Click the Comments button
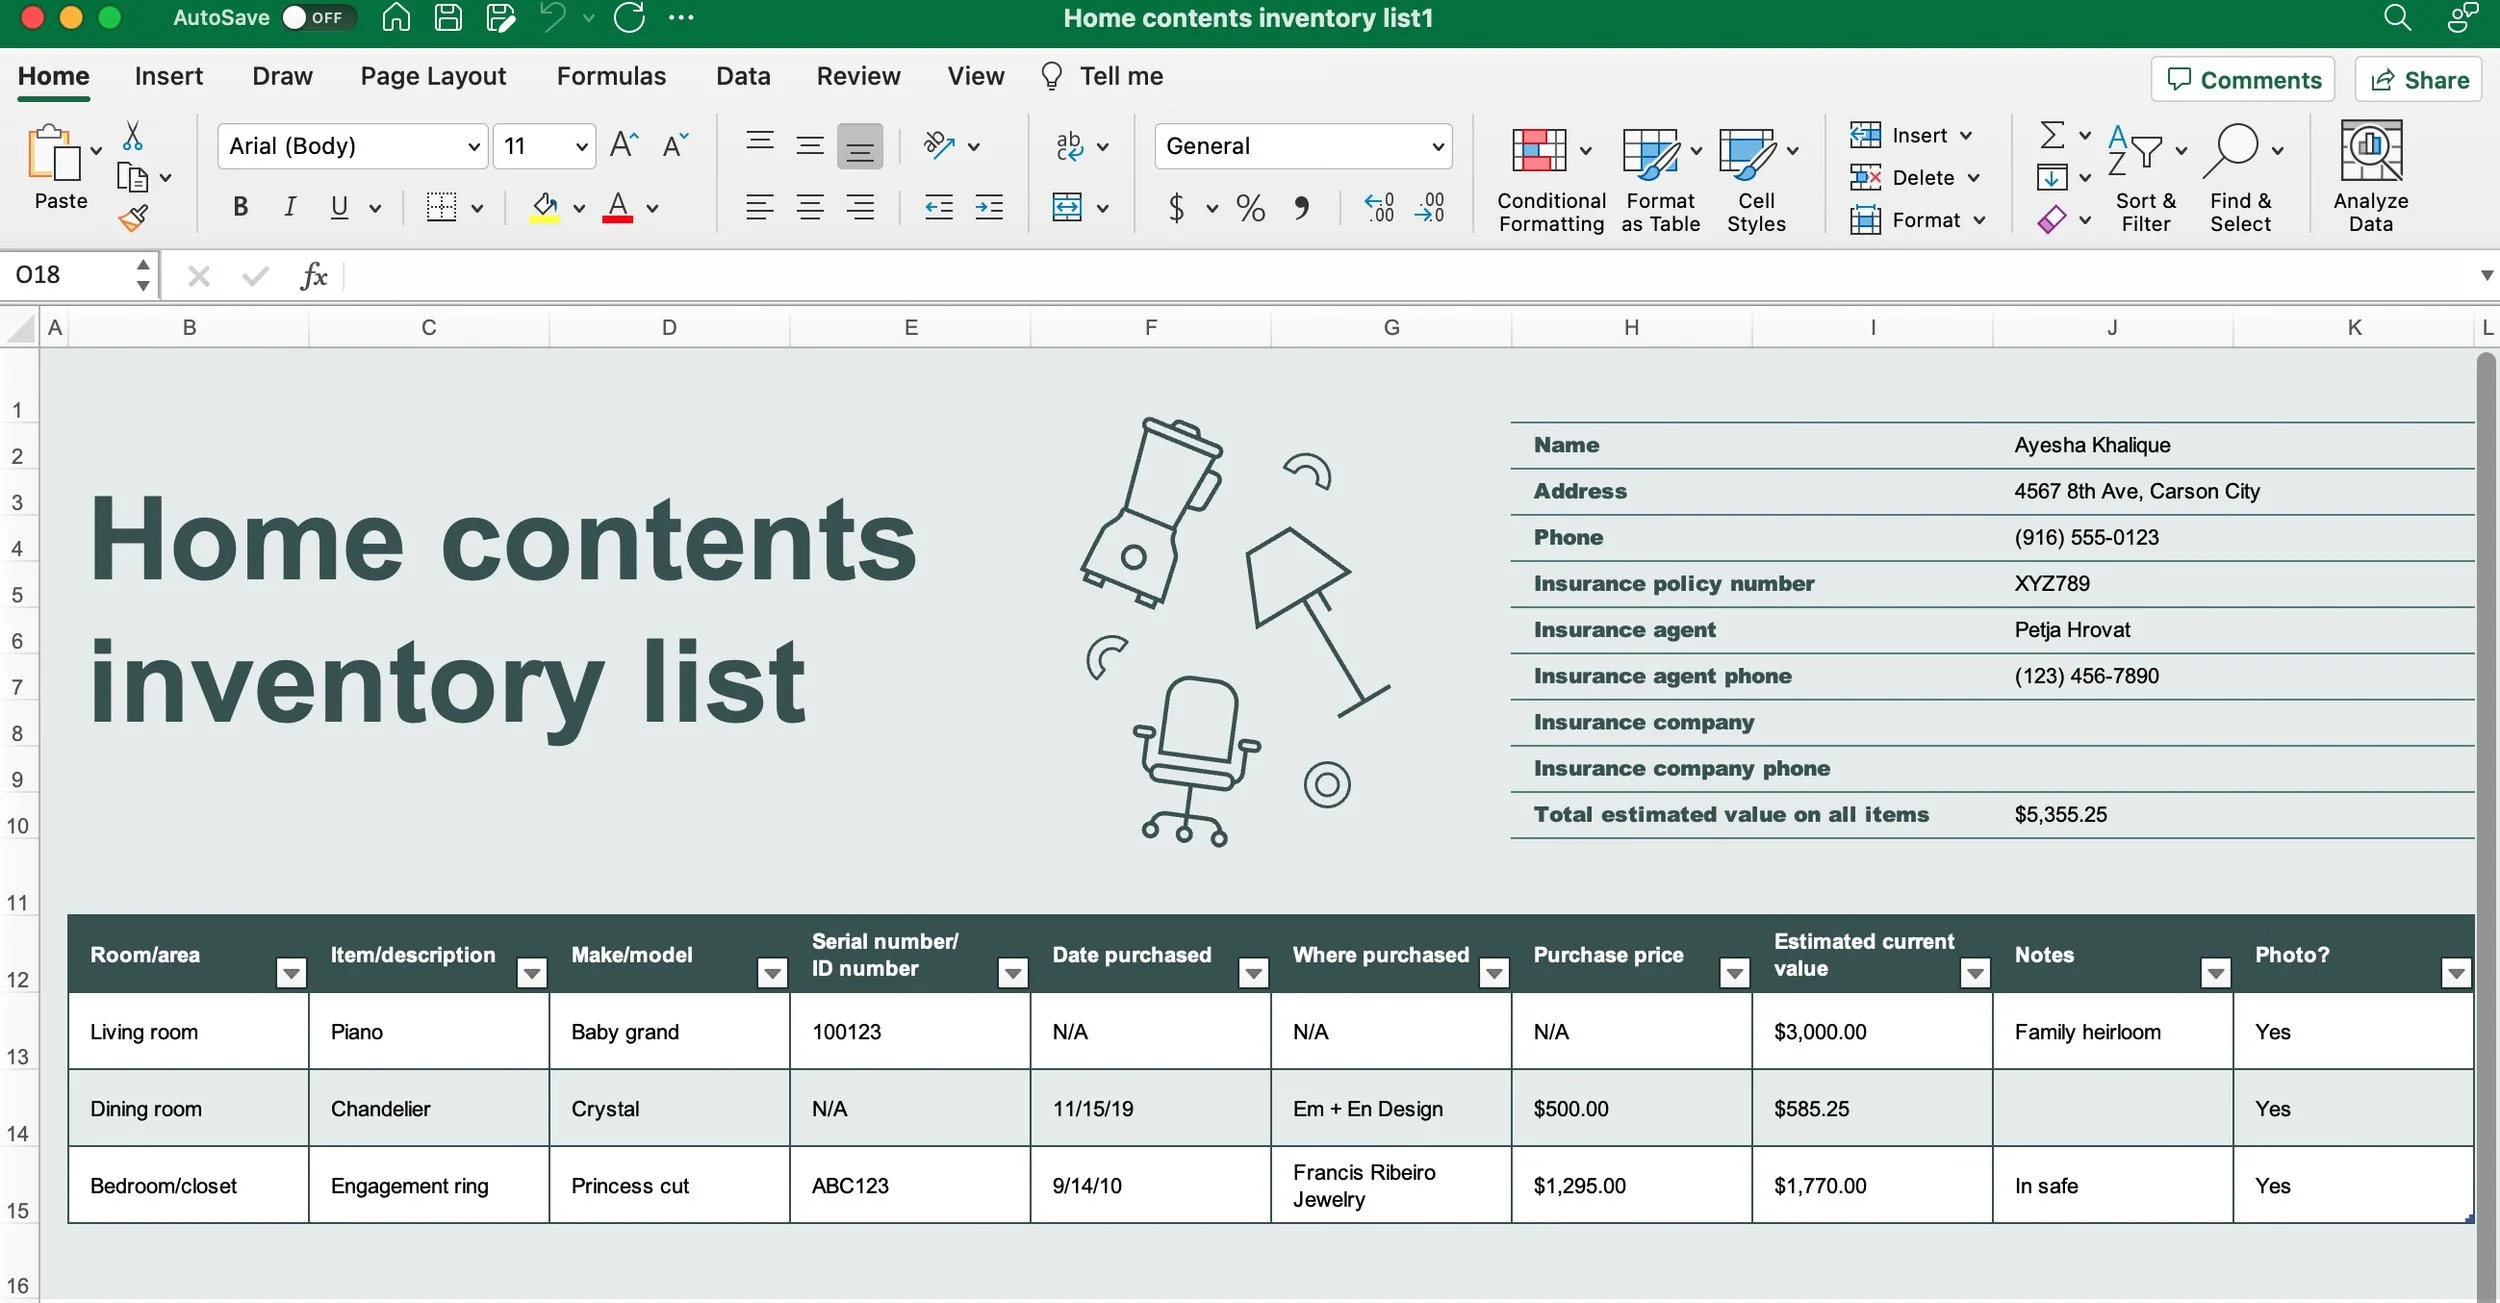2500x1303 pixels. [2241, 78]
